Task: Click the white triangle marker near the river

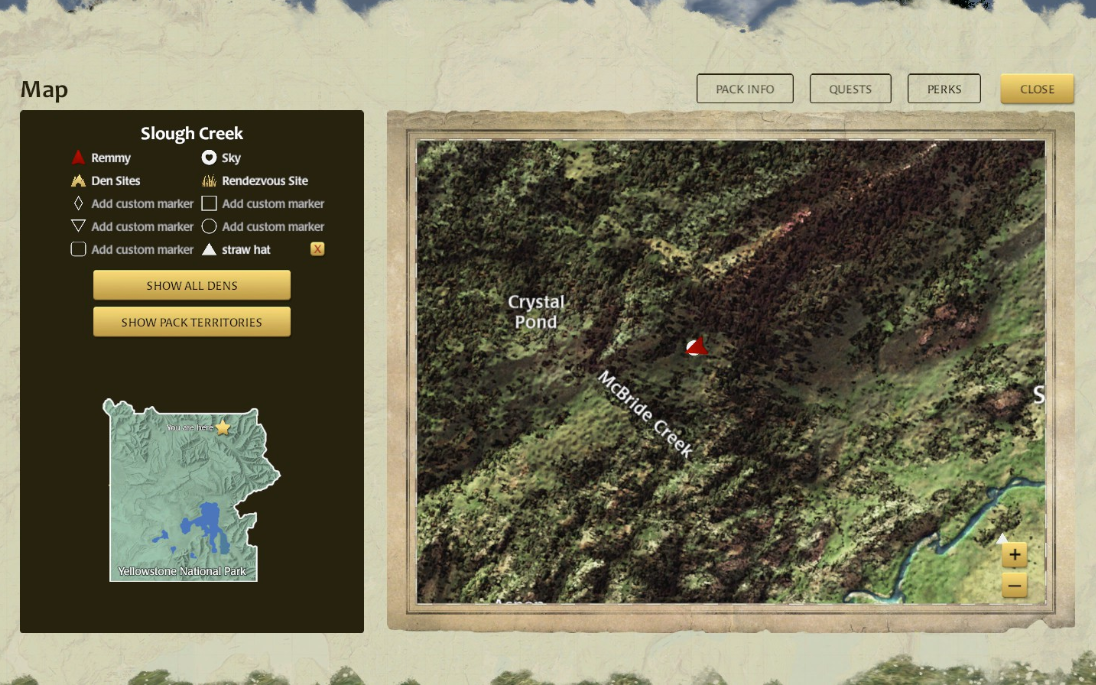Action: pyautogui.click(x=1002, y=538)
